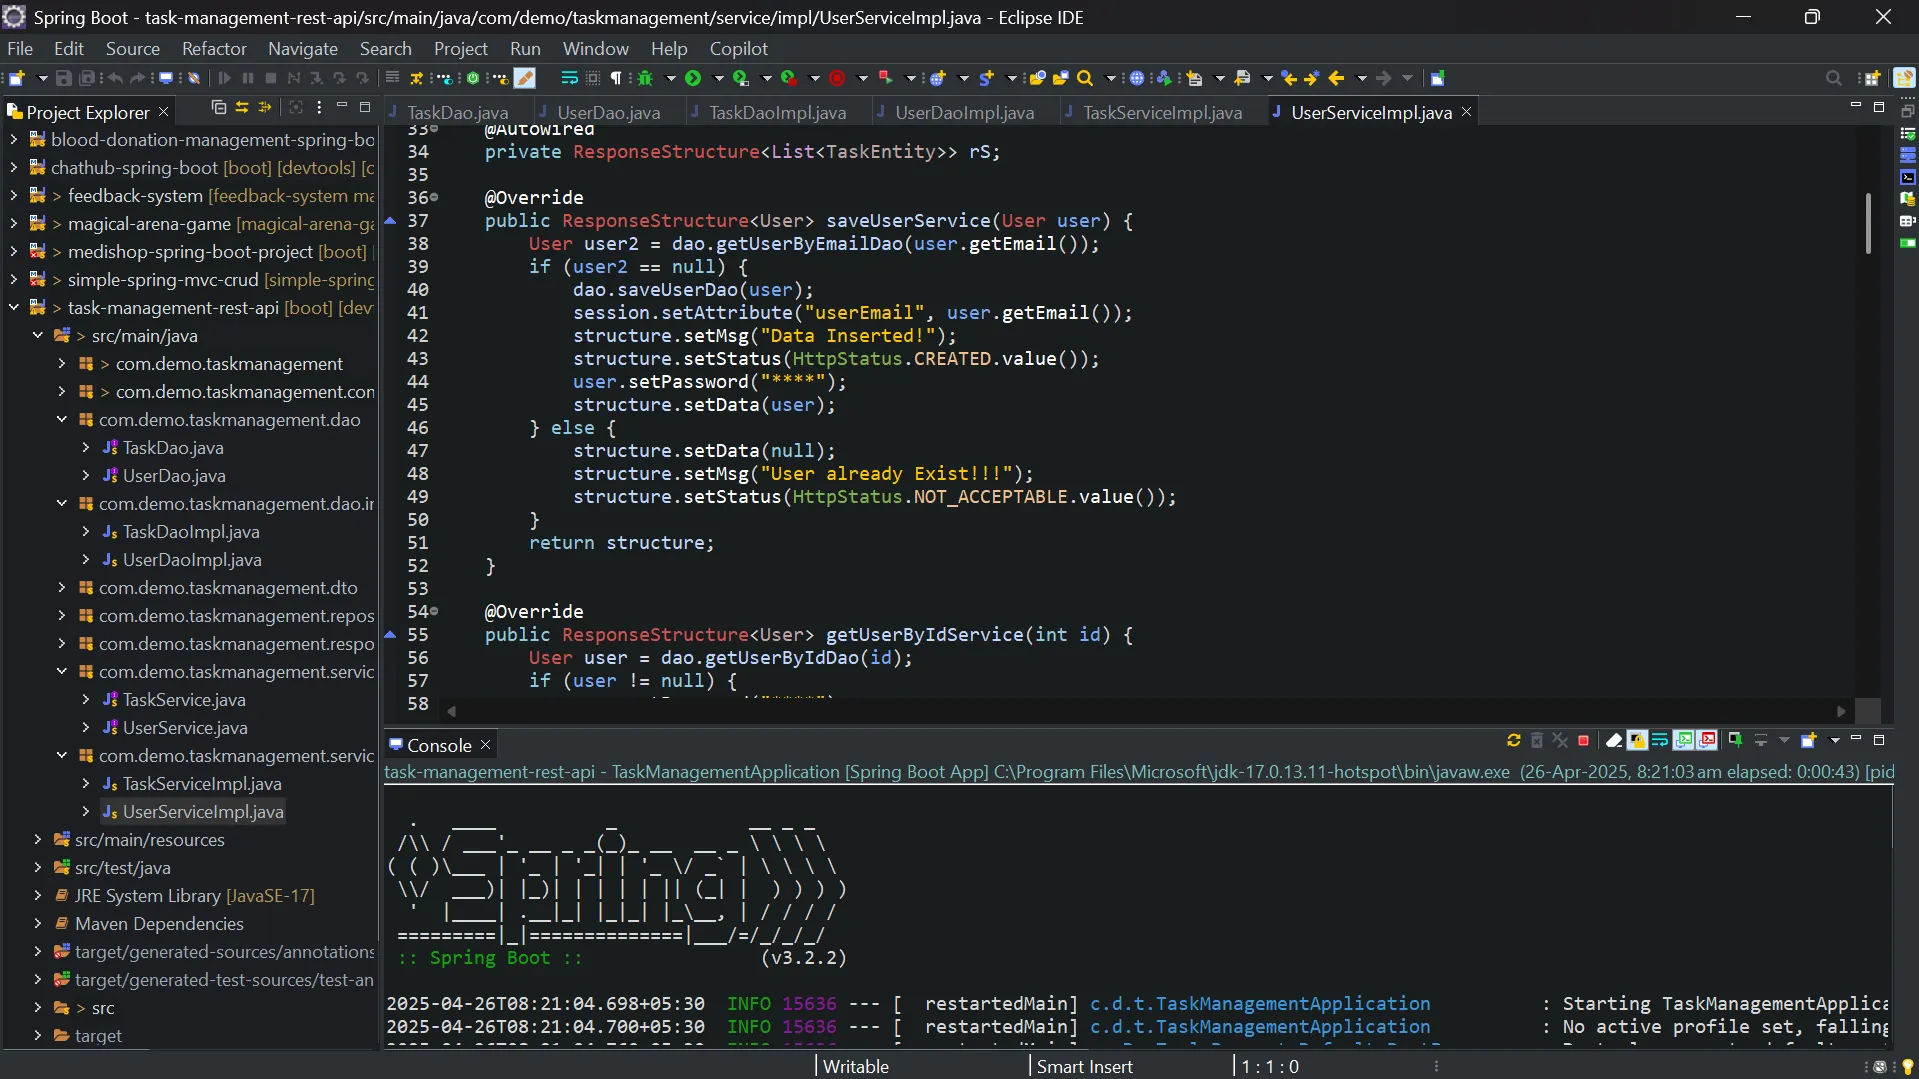The height and width of the screenshot is (1079, 1919).
Task: Click the Smart Insert status bar entry
Action: [x=1084, y=1067]
